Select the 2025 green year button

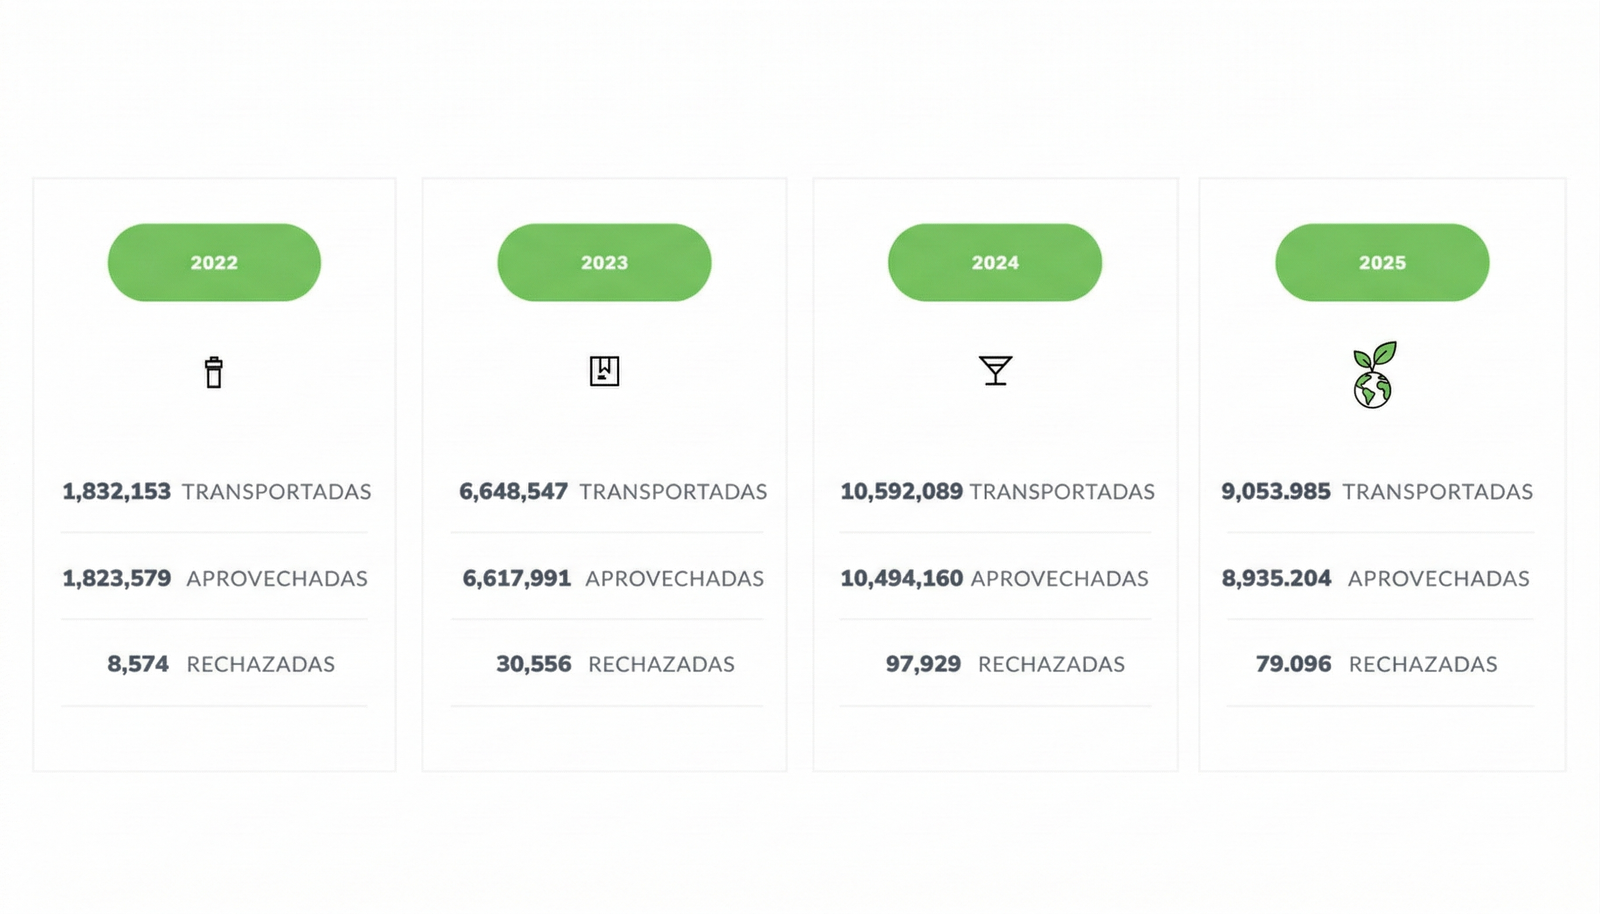(1382, 262)
